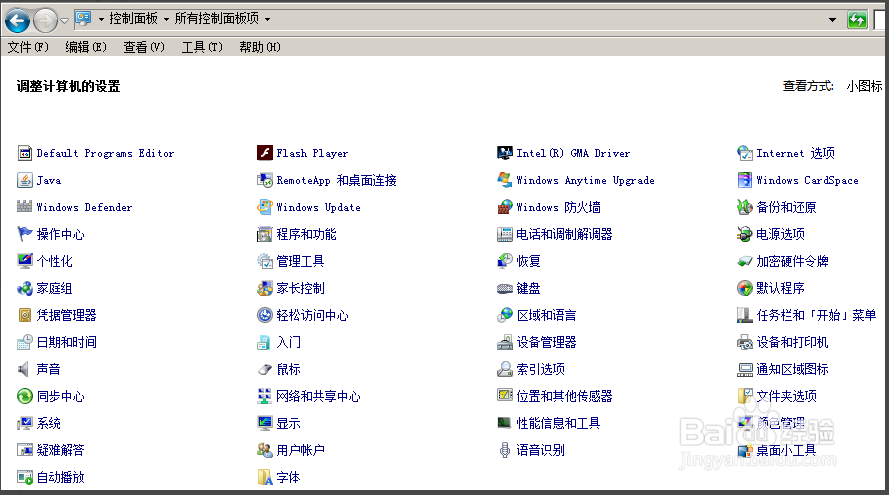
Task: Open the 查看方式 小图标 dropdown
Action: coord(863,87)
